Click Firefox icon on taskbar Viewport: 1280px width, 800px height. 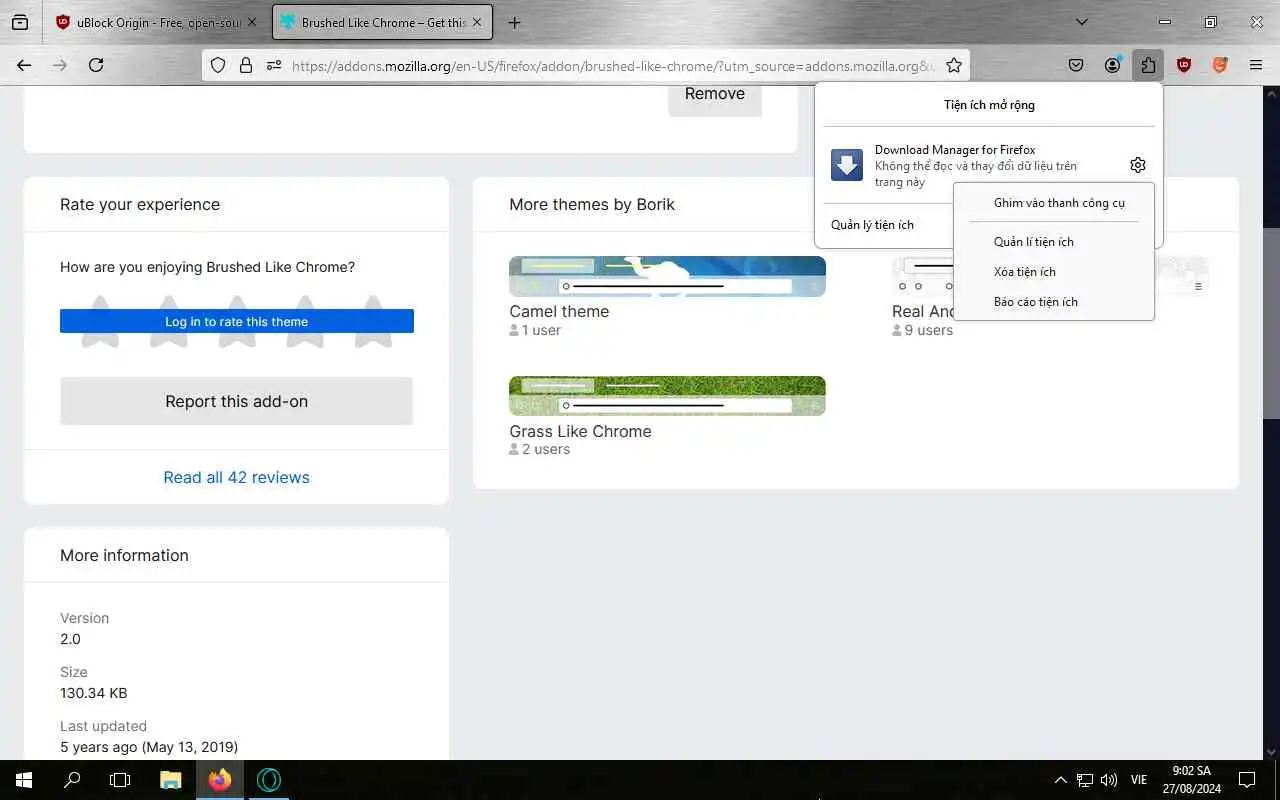tap(220, 780)
